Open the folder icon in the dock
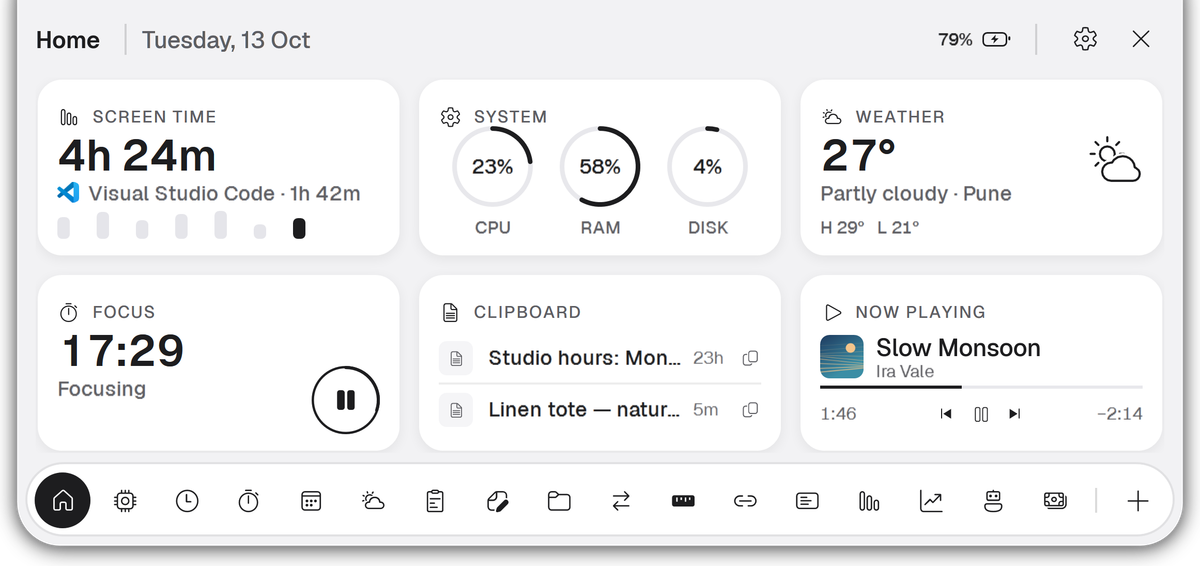The height and width of the screenshot is (566, 1200). tap(559, 501)
